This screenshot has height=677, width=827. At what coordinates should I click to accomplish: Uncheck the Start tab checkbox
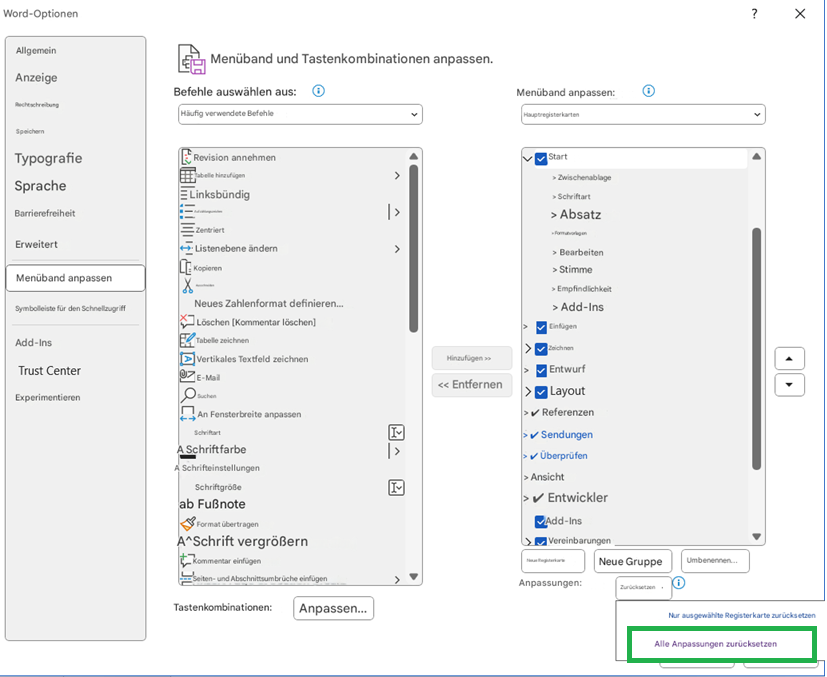click(x=541, y=158)
